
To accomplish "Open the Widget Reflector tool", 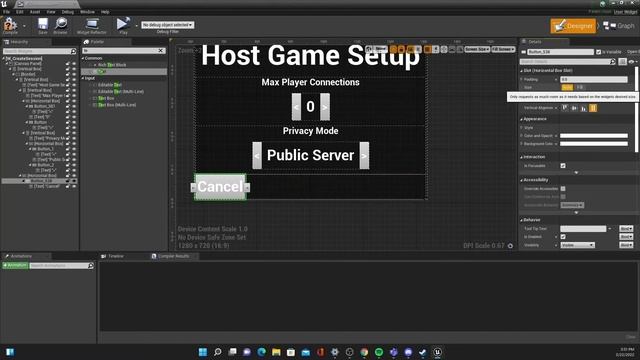I will coord(92,26).
